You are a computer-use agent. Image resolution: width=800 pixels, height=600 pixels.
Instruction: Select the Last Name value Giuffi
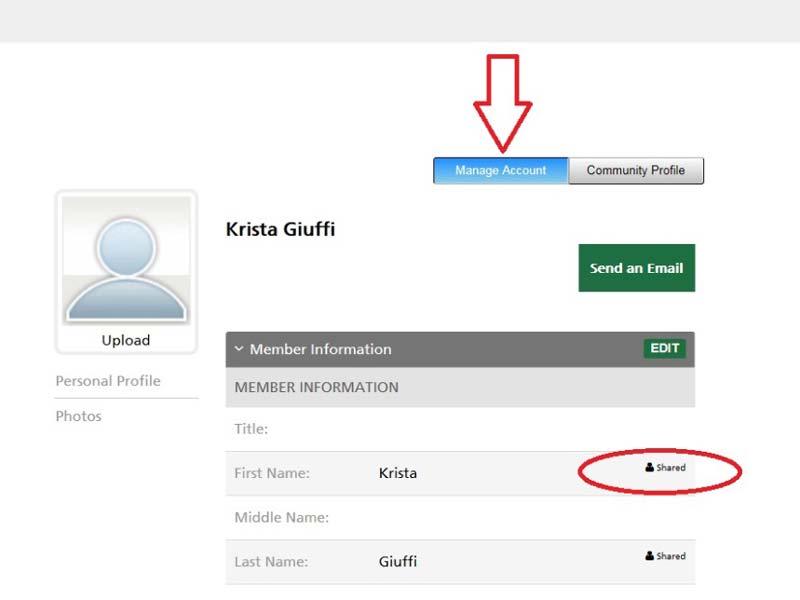pos(398,562)
